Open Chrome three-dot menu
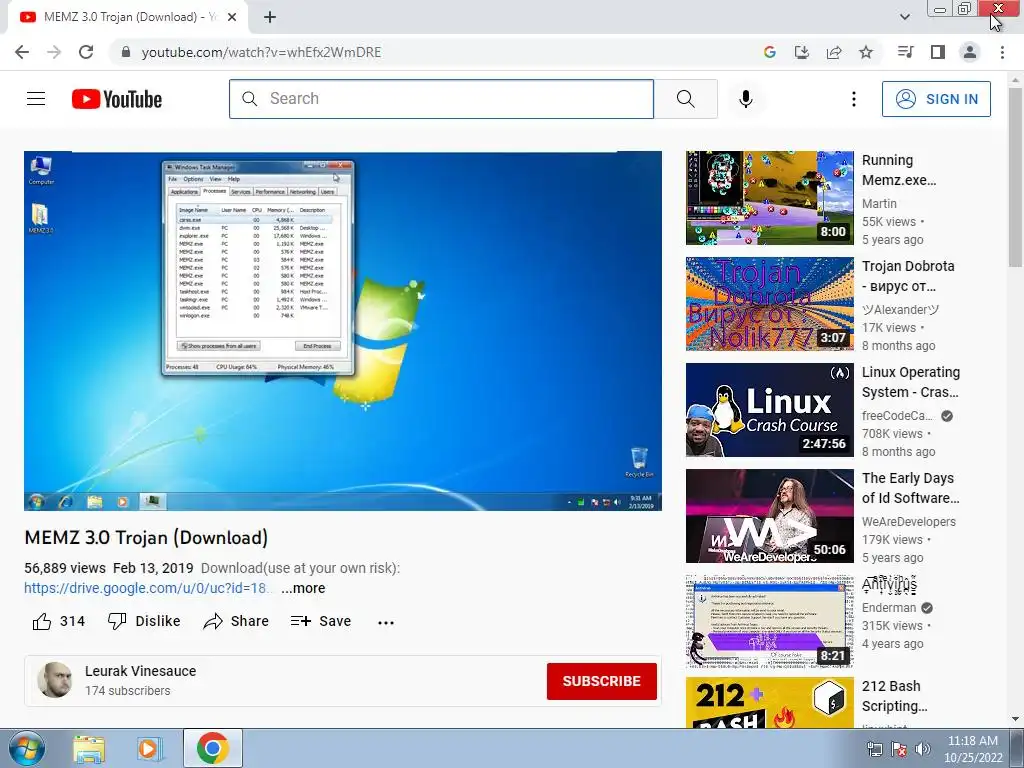This screenshot has height=768, width=1024. coord(1002,52)
